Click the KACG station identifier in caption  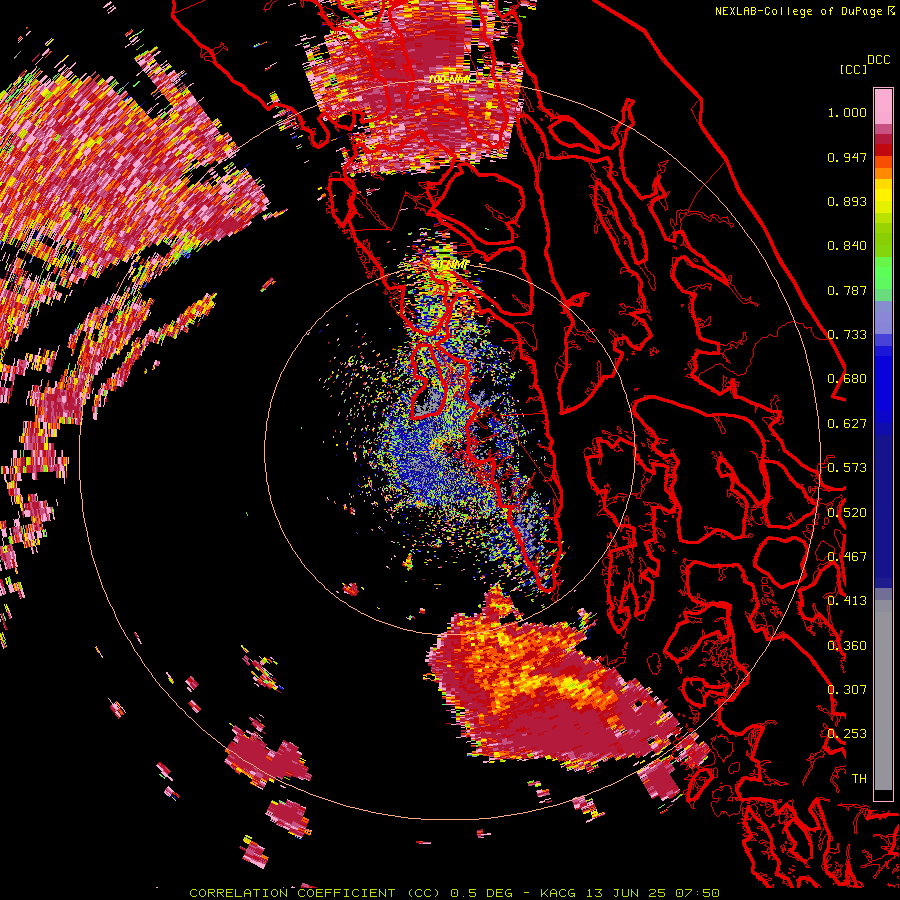(x=560, y=893)
